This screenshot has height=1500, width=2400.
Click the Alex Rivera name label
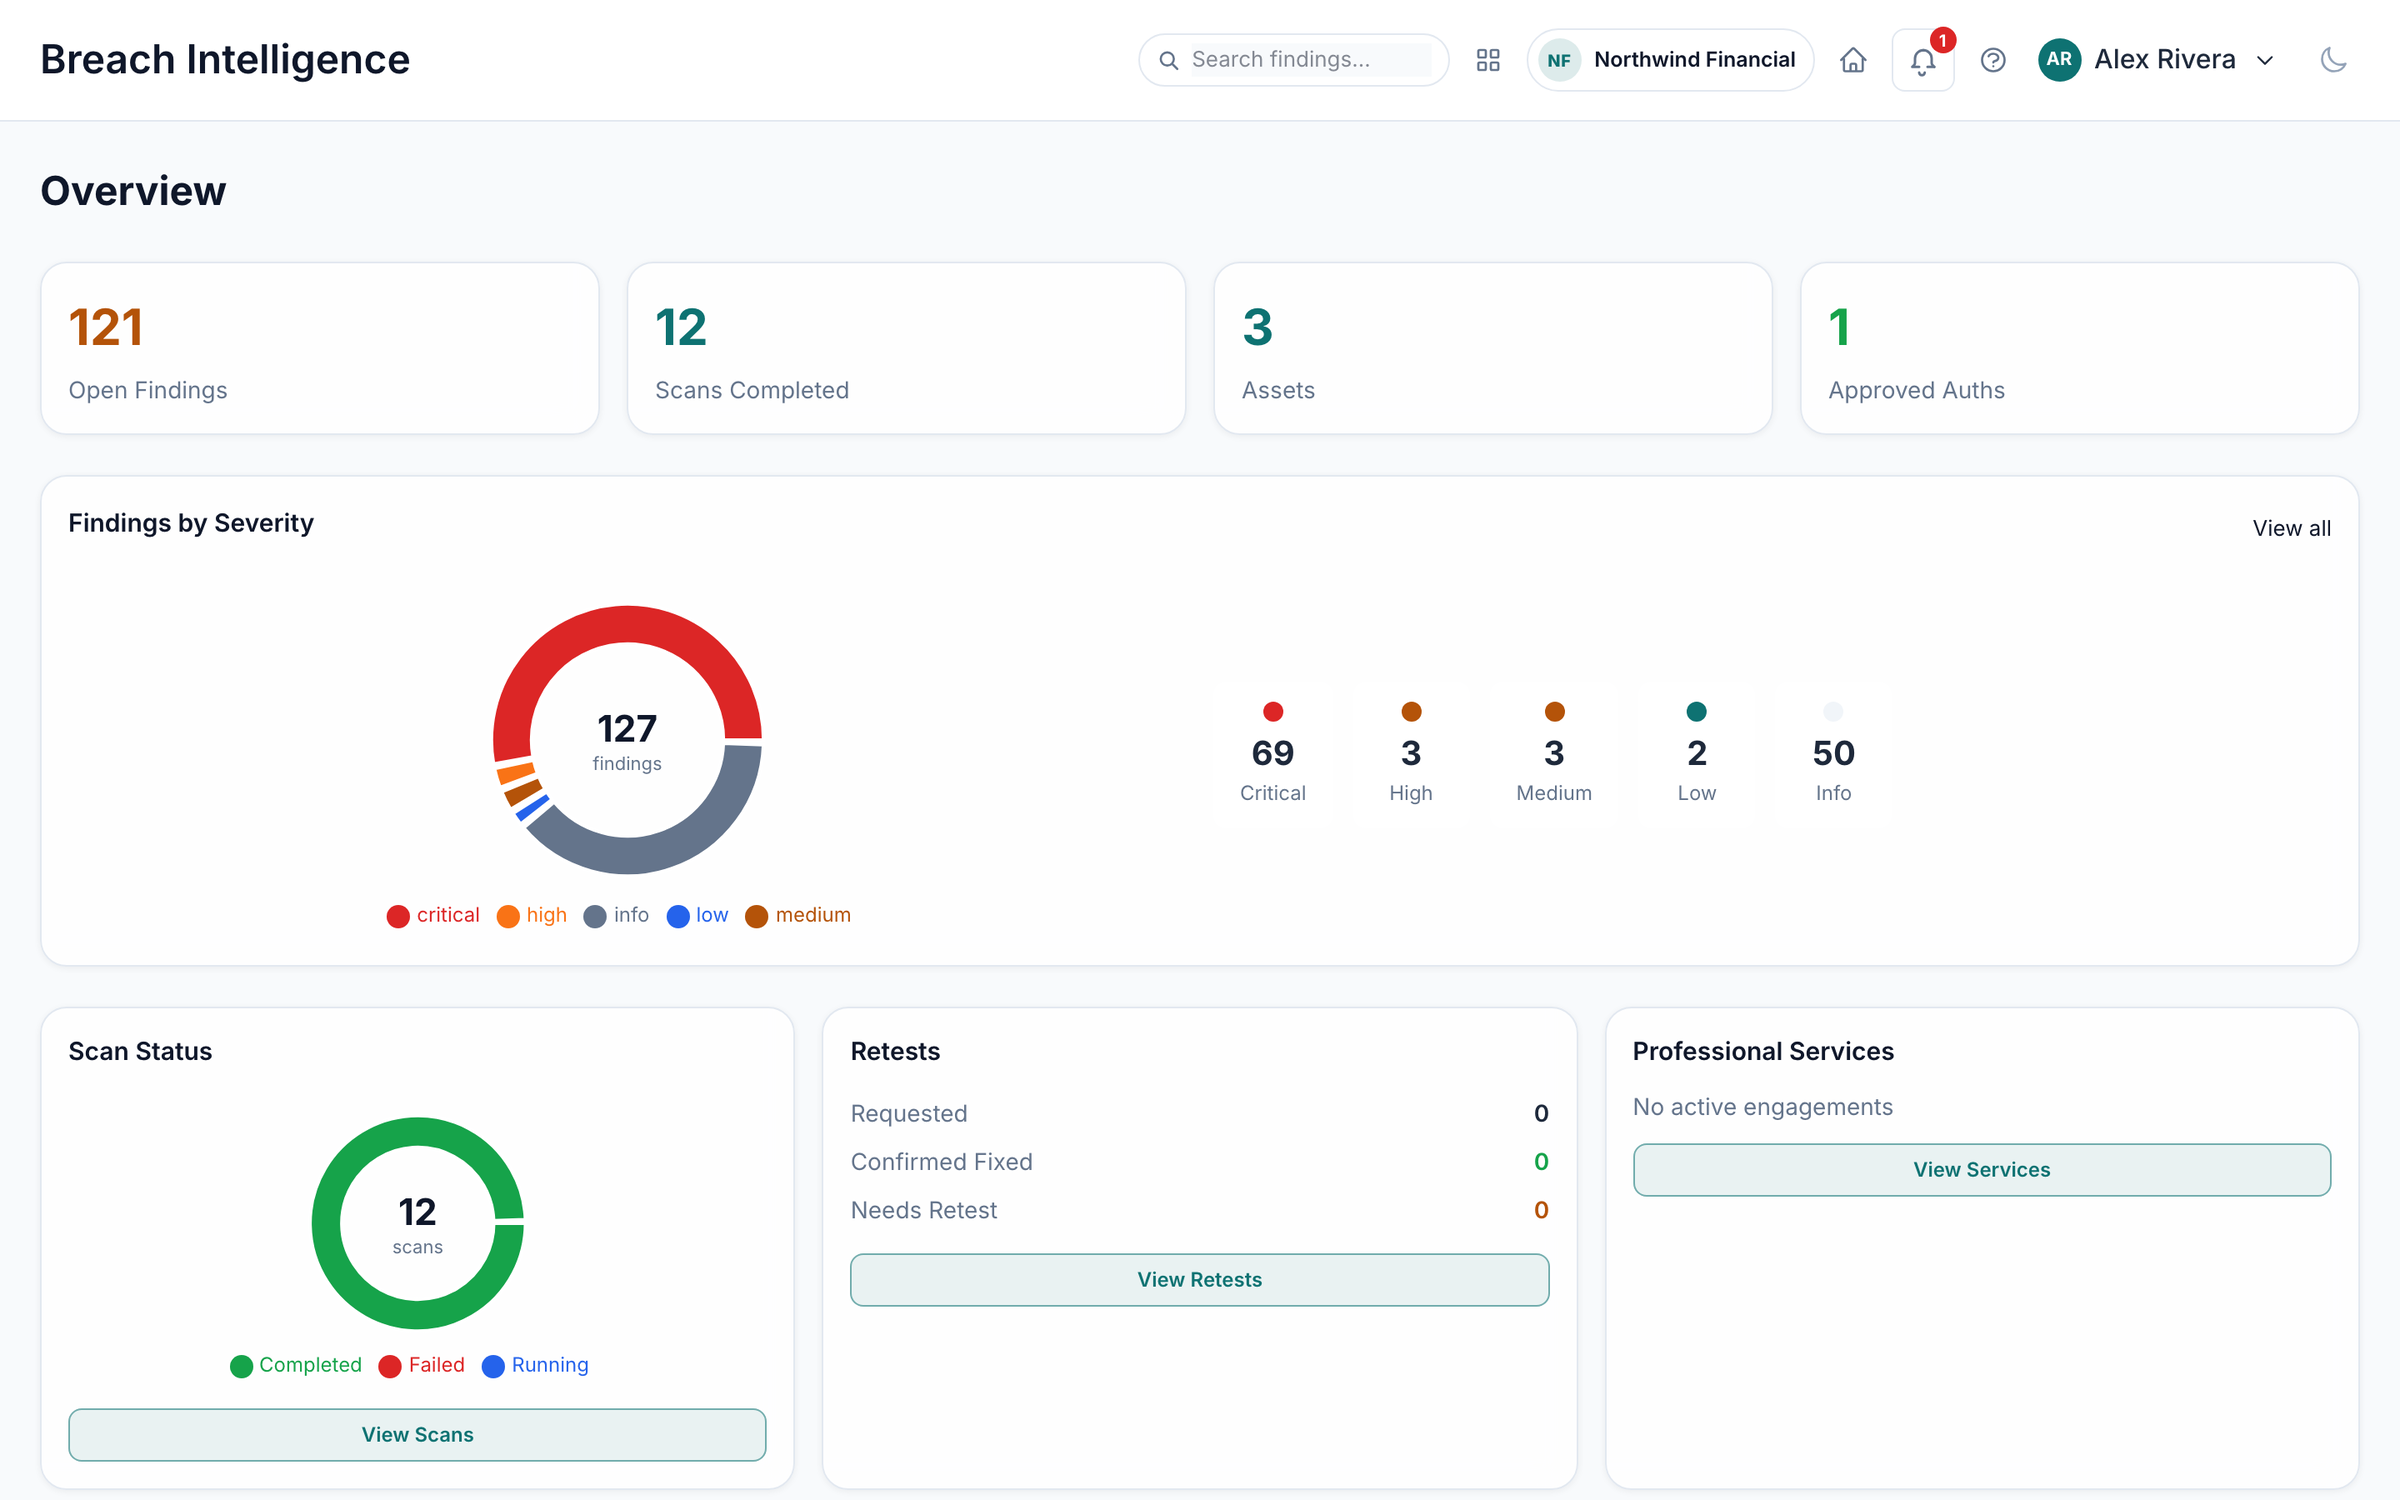tap(2164, 60)
